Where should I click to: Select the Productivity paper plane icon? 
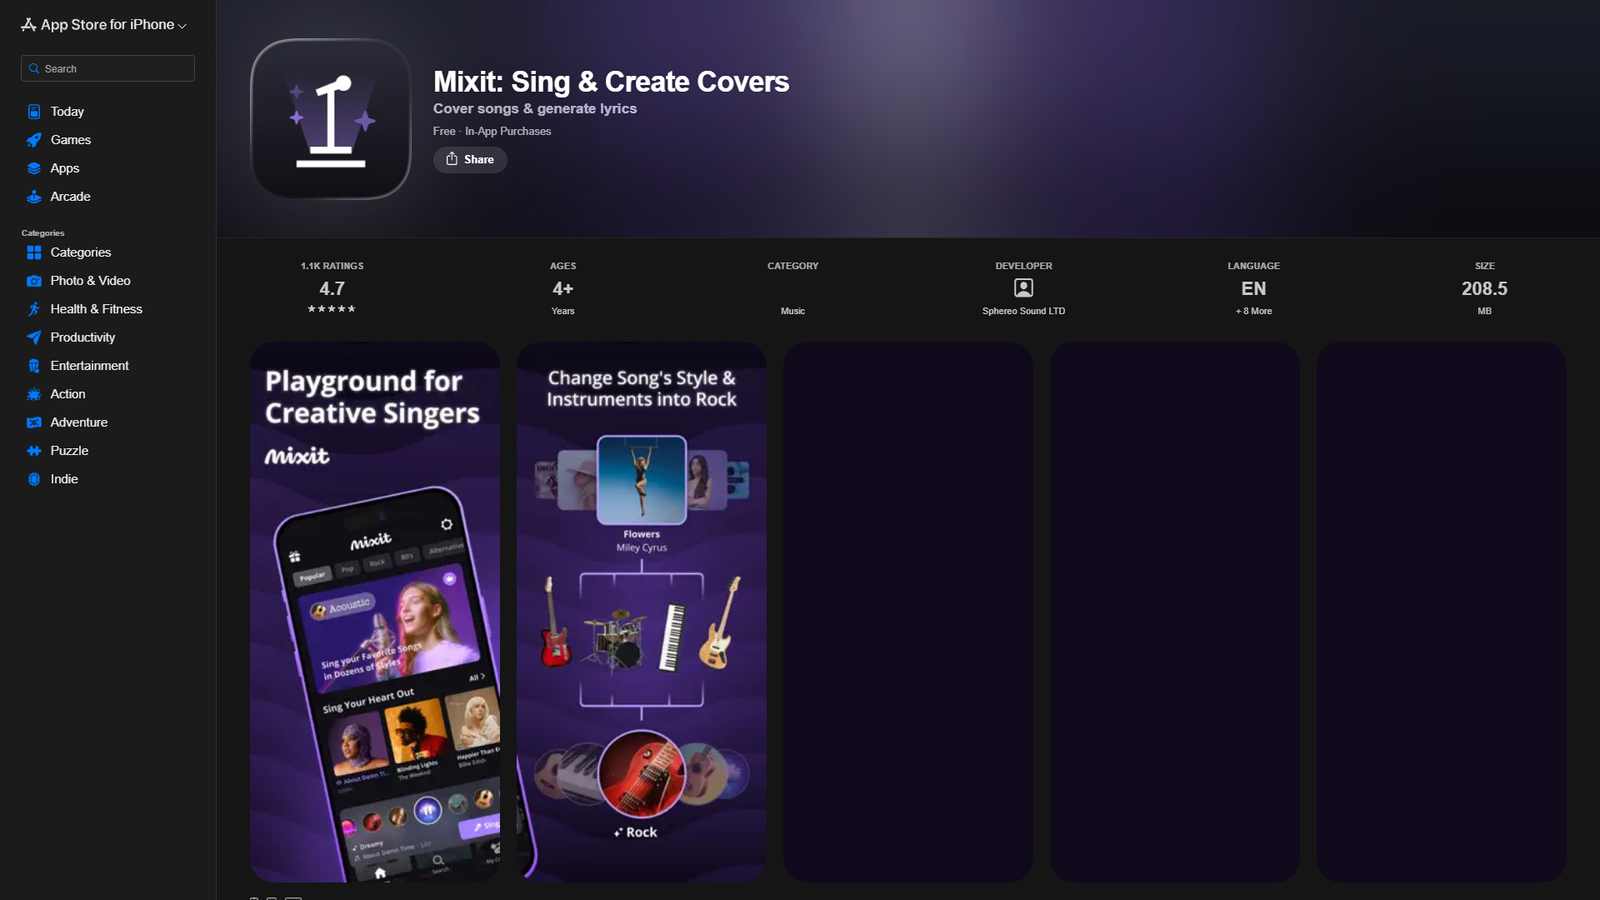[34, 337]
